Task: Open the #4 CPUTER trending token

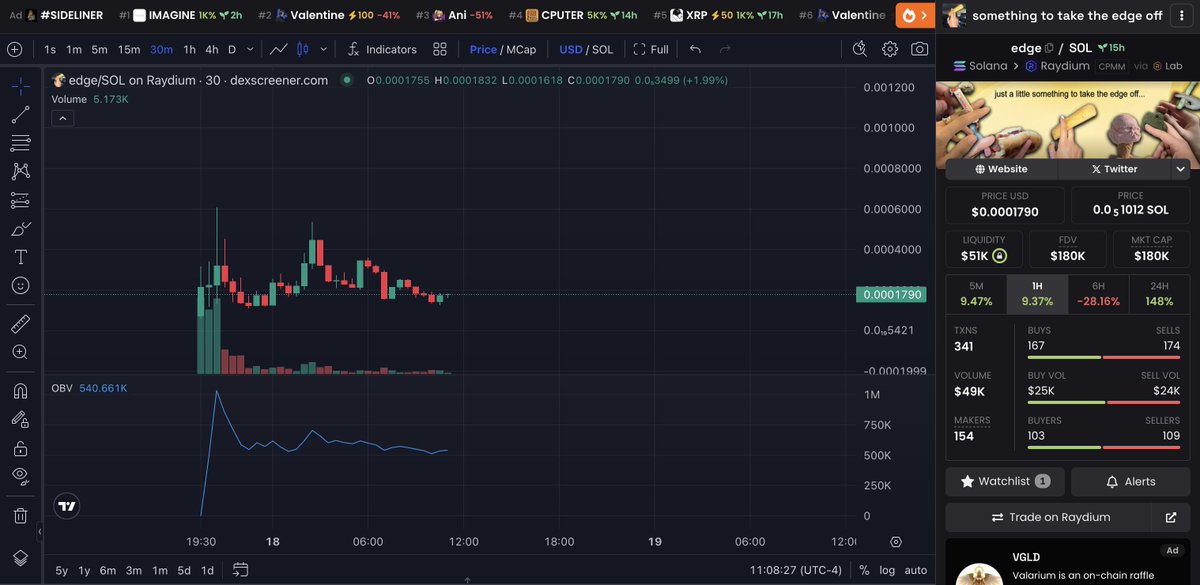Action: pyautogui.click(x=572, y=15)
